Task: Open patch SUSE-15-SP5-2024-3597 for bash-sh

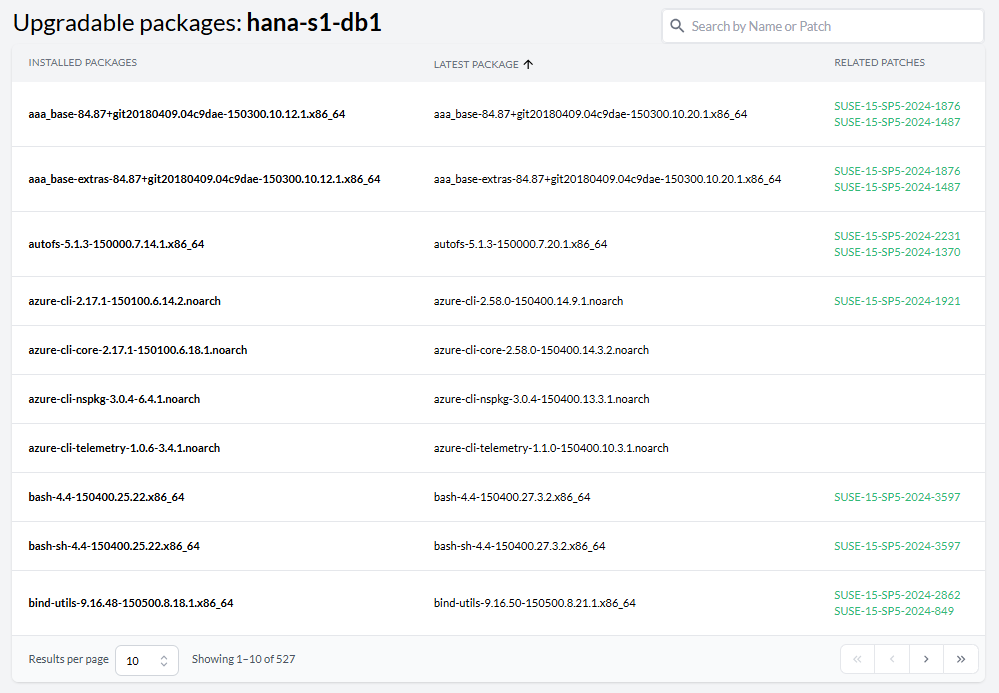Action: (897, 546)
